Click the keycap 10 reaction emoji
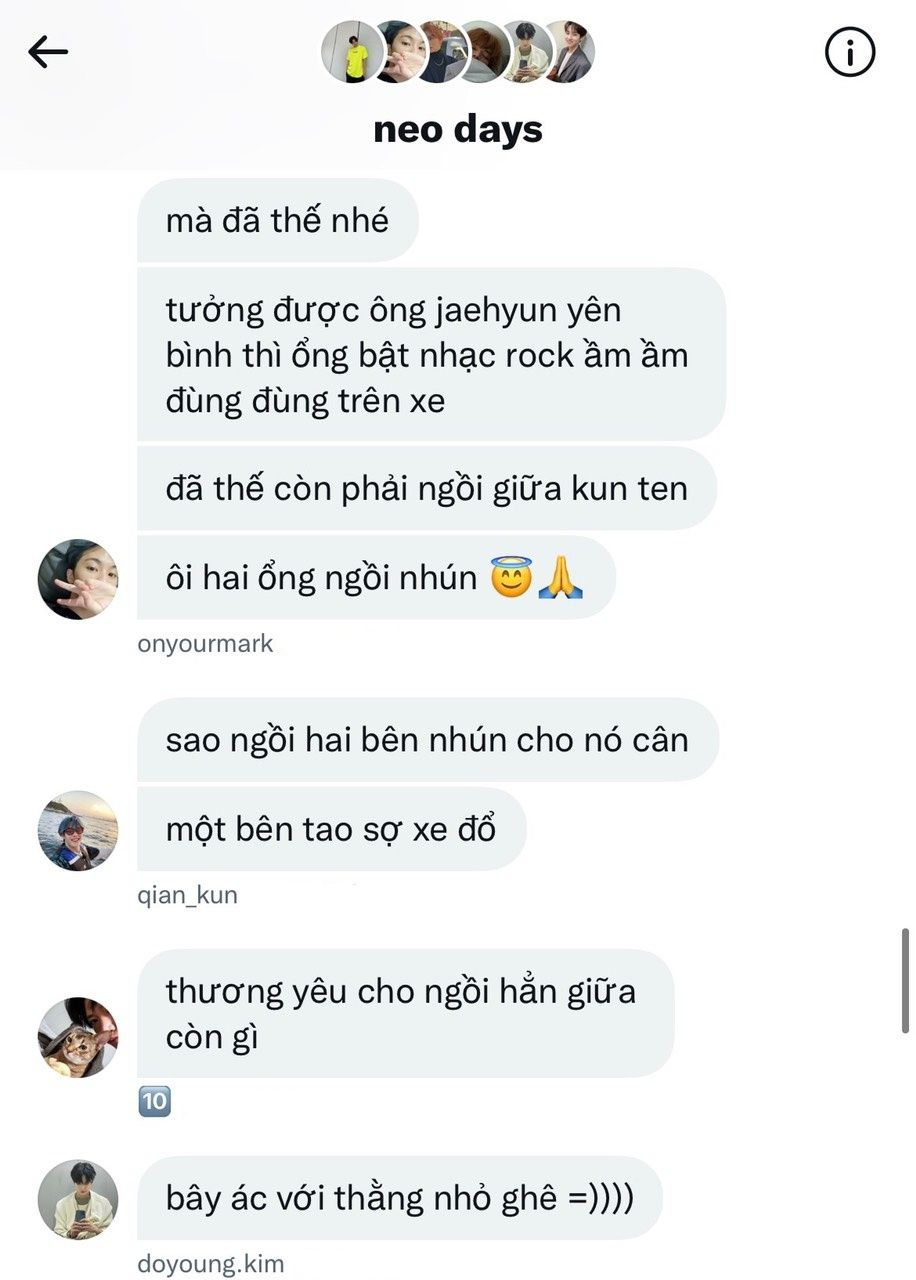 [154, 1103]
